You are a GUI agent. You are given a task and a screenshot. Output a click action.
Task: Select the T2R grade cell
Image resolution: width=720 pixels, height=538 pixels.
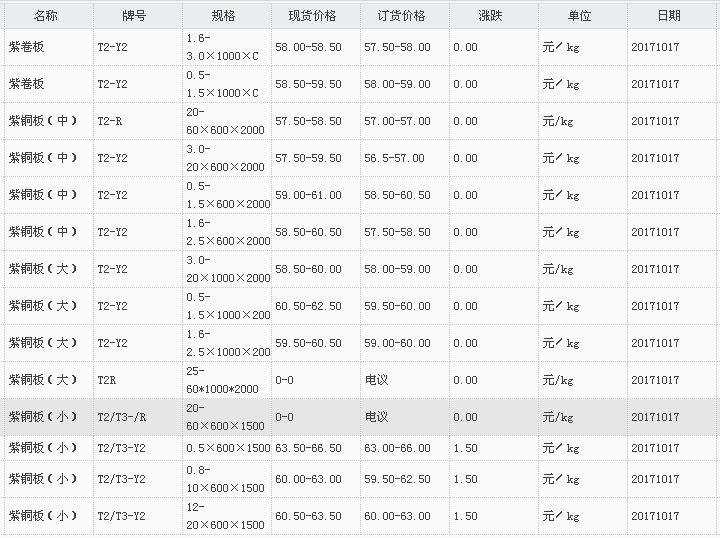[106, 380]
